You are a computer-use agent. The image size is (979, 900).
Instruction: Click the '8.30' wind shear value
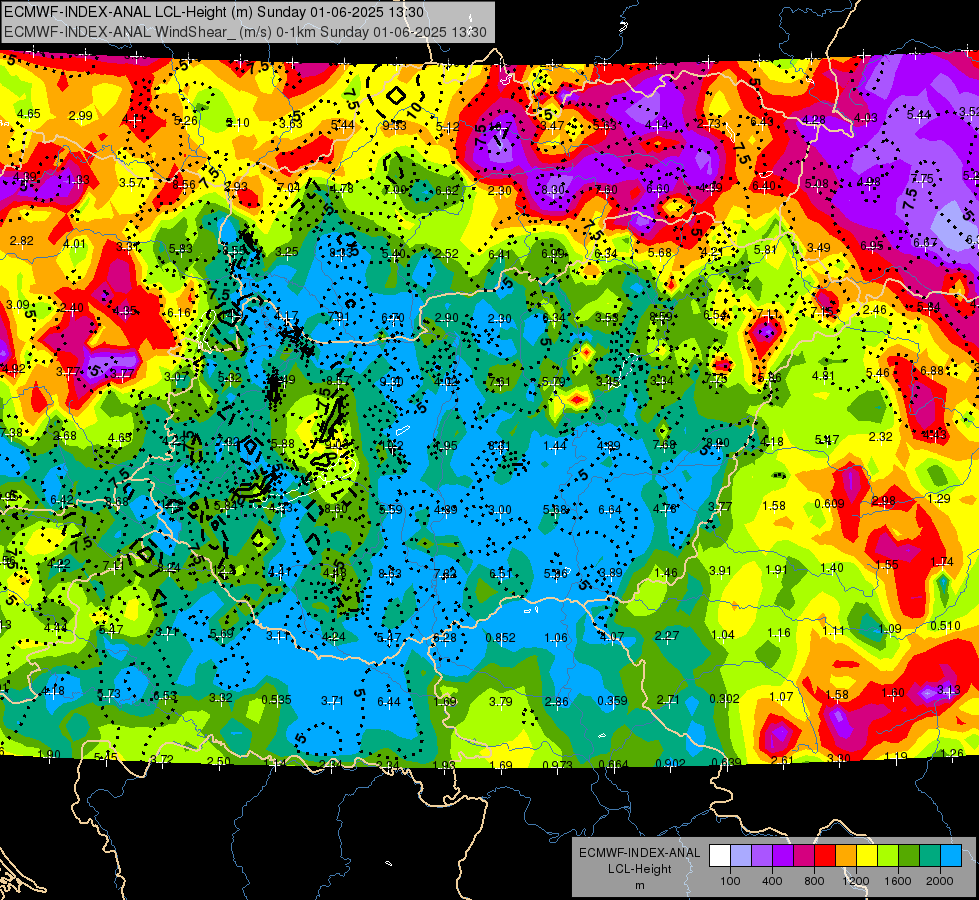tap(553, 190)
